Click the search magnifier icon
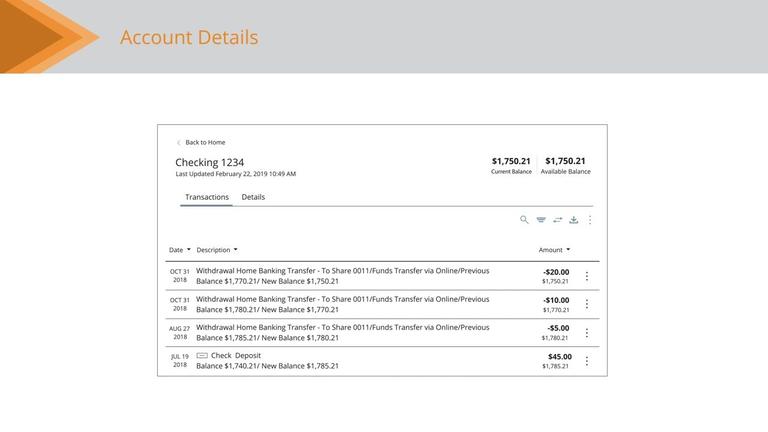The height and width of the screenshot is (432, 768). coord(524,219)
